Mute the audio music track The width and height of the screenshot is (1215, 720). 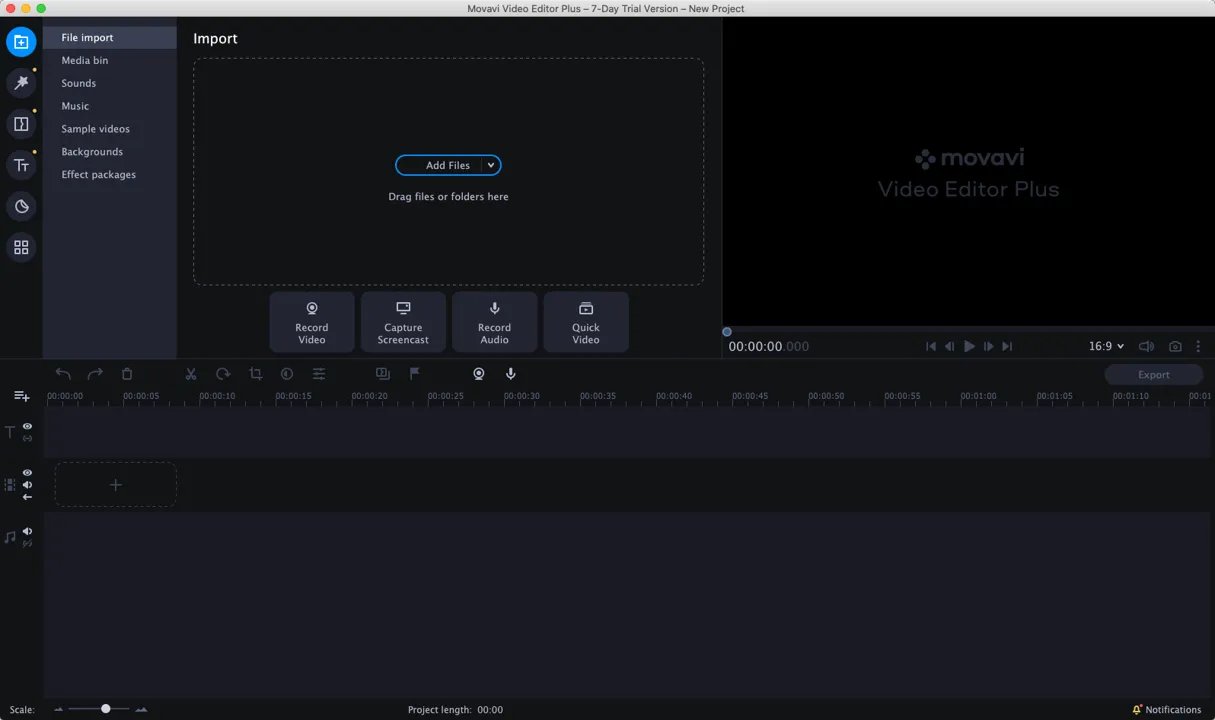click(x=27, y=532)
